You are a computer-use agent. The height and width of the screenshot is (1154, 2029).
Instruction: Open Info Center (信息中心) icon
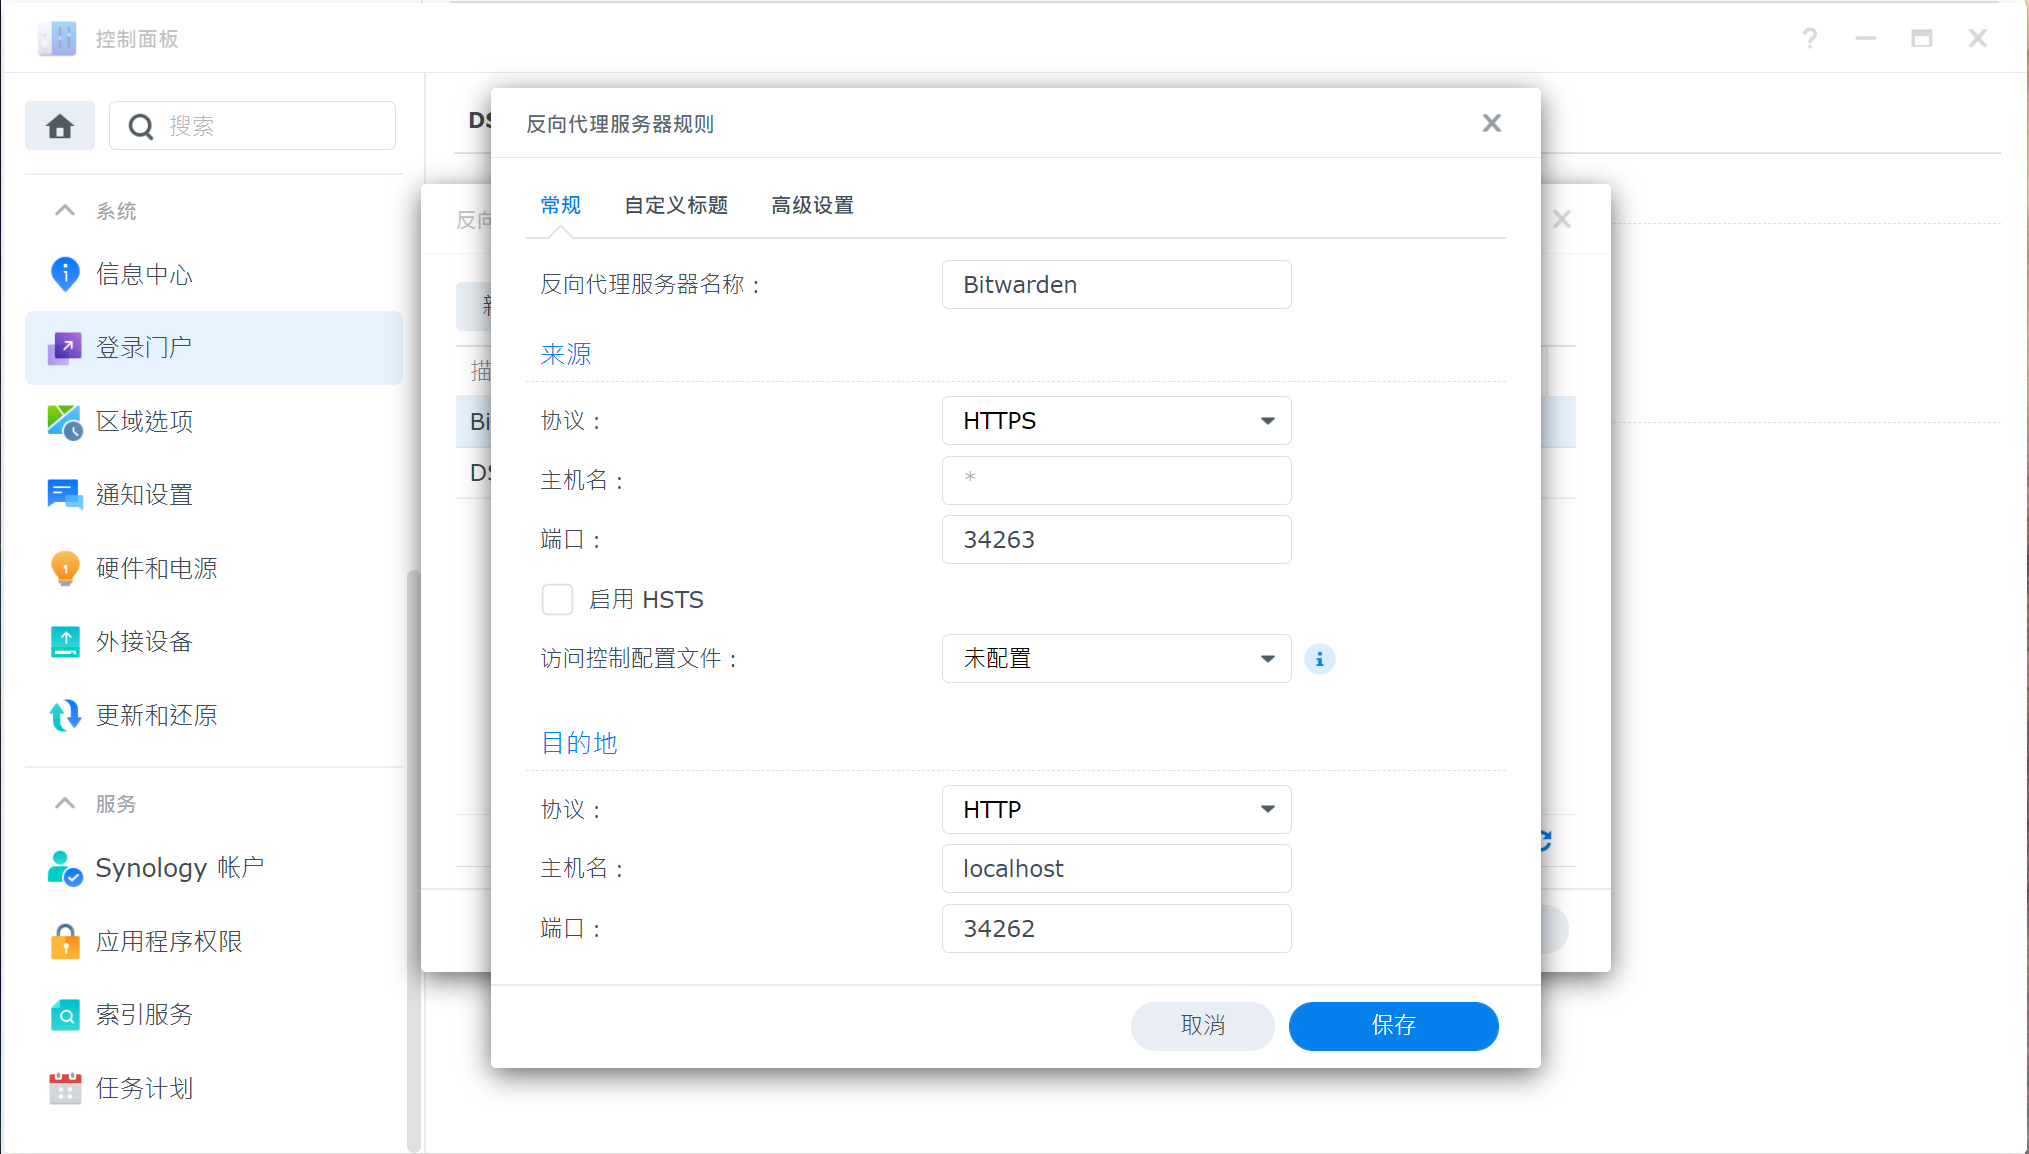(x=65, y=274)
